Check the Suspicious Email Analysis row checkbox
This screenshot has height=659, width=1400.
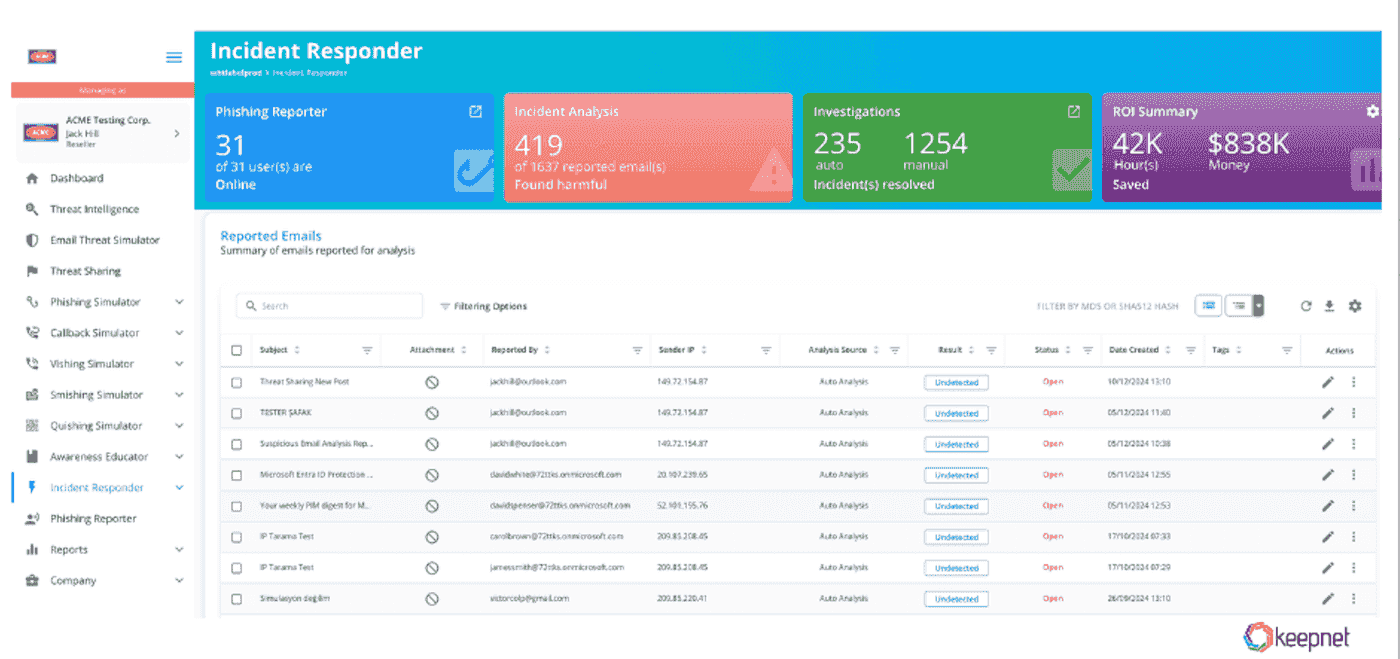(x=237, y=444)
